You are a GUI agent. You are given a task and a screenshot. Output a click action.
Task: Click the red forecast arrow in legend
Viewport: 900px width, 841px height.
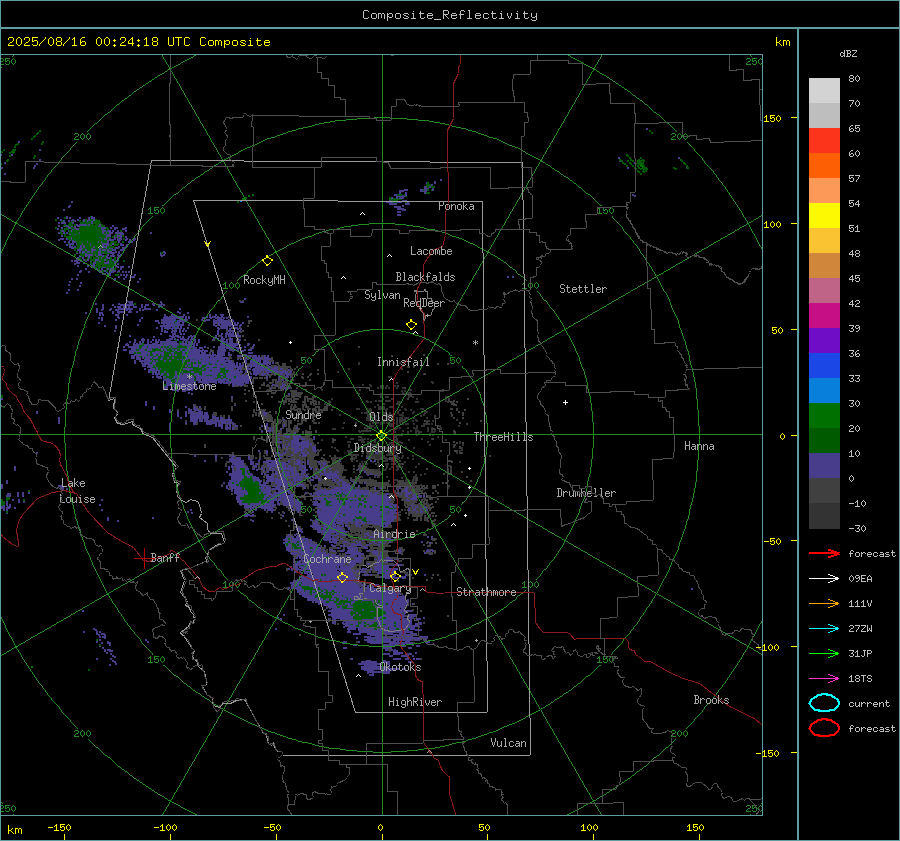(x=824, y=553)
